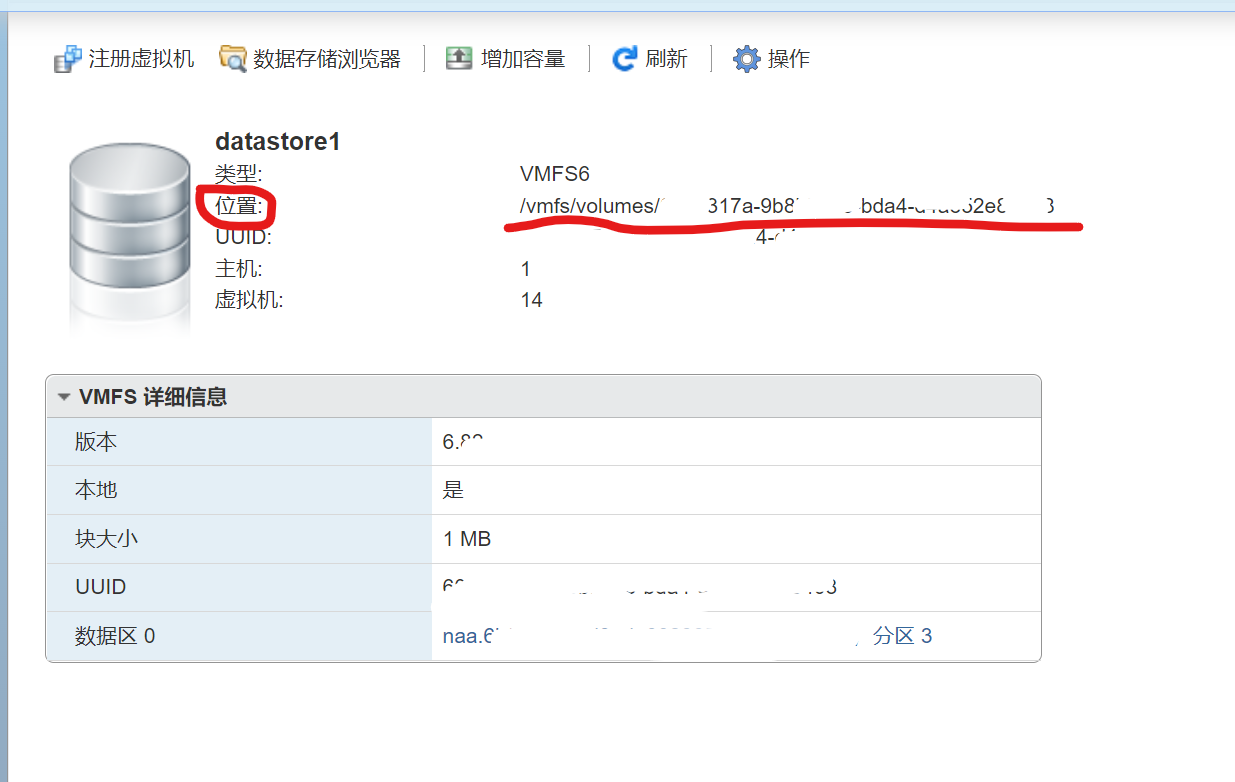The width and height of the screenshot is (1235, 782).
Task: Click the green 增加容量 icon
Action: [458, 59]
